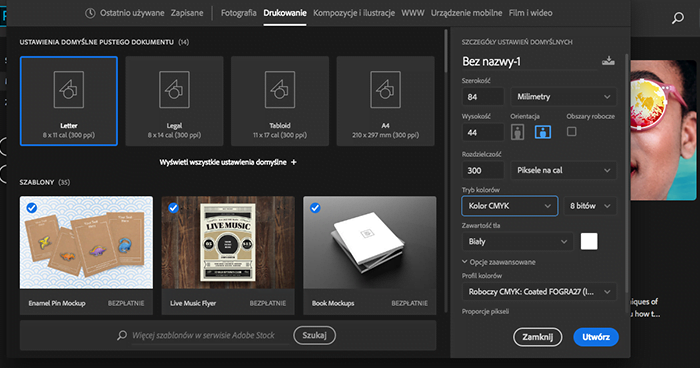The height and width of the screenshot is (368, 700).
Task: Click the A4 caption '210 x 297 mm (300 ppi)'
Action: pyautogui.click(x=385, y=135)
